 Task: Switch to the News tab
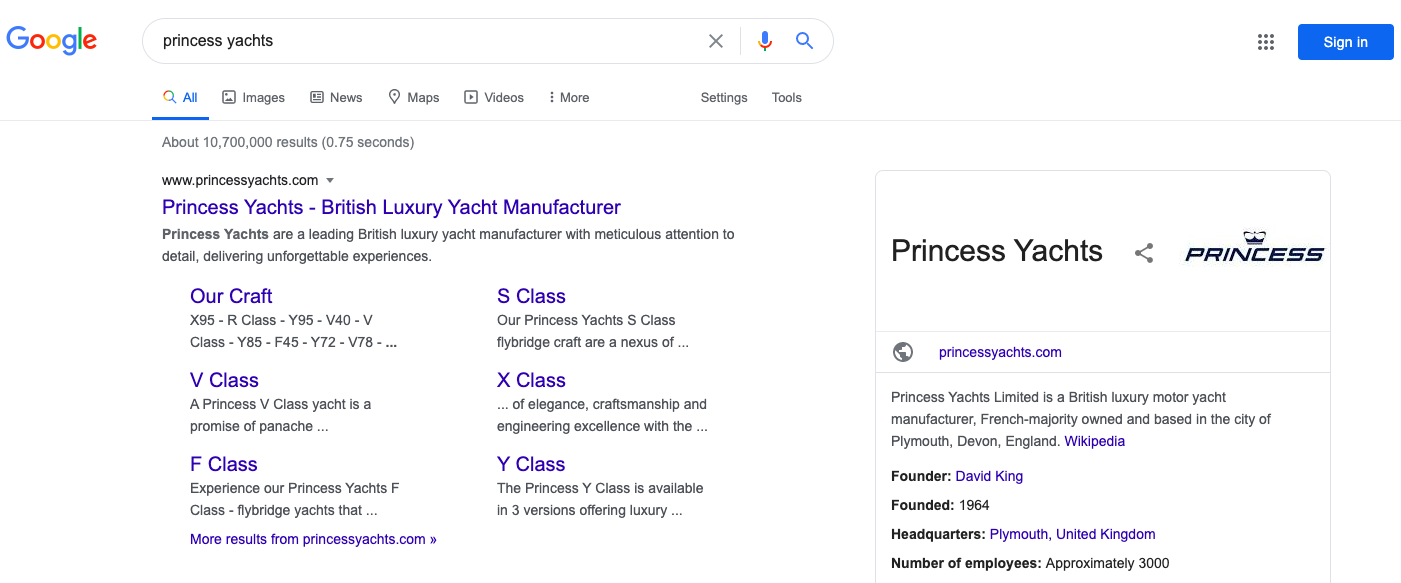point(336,98)
